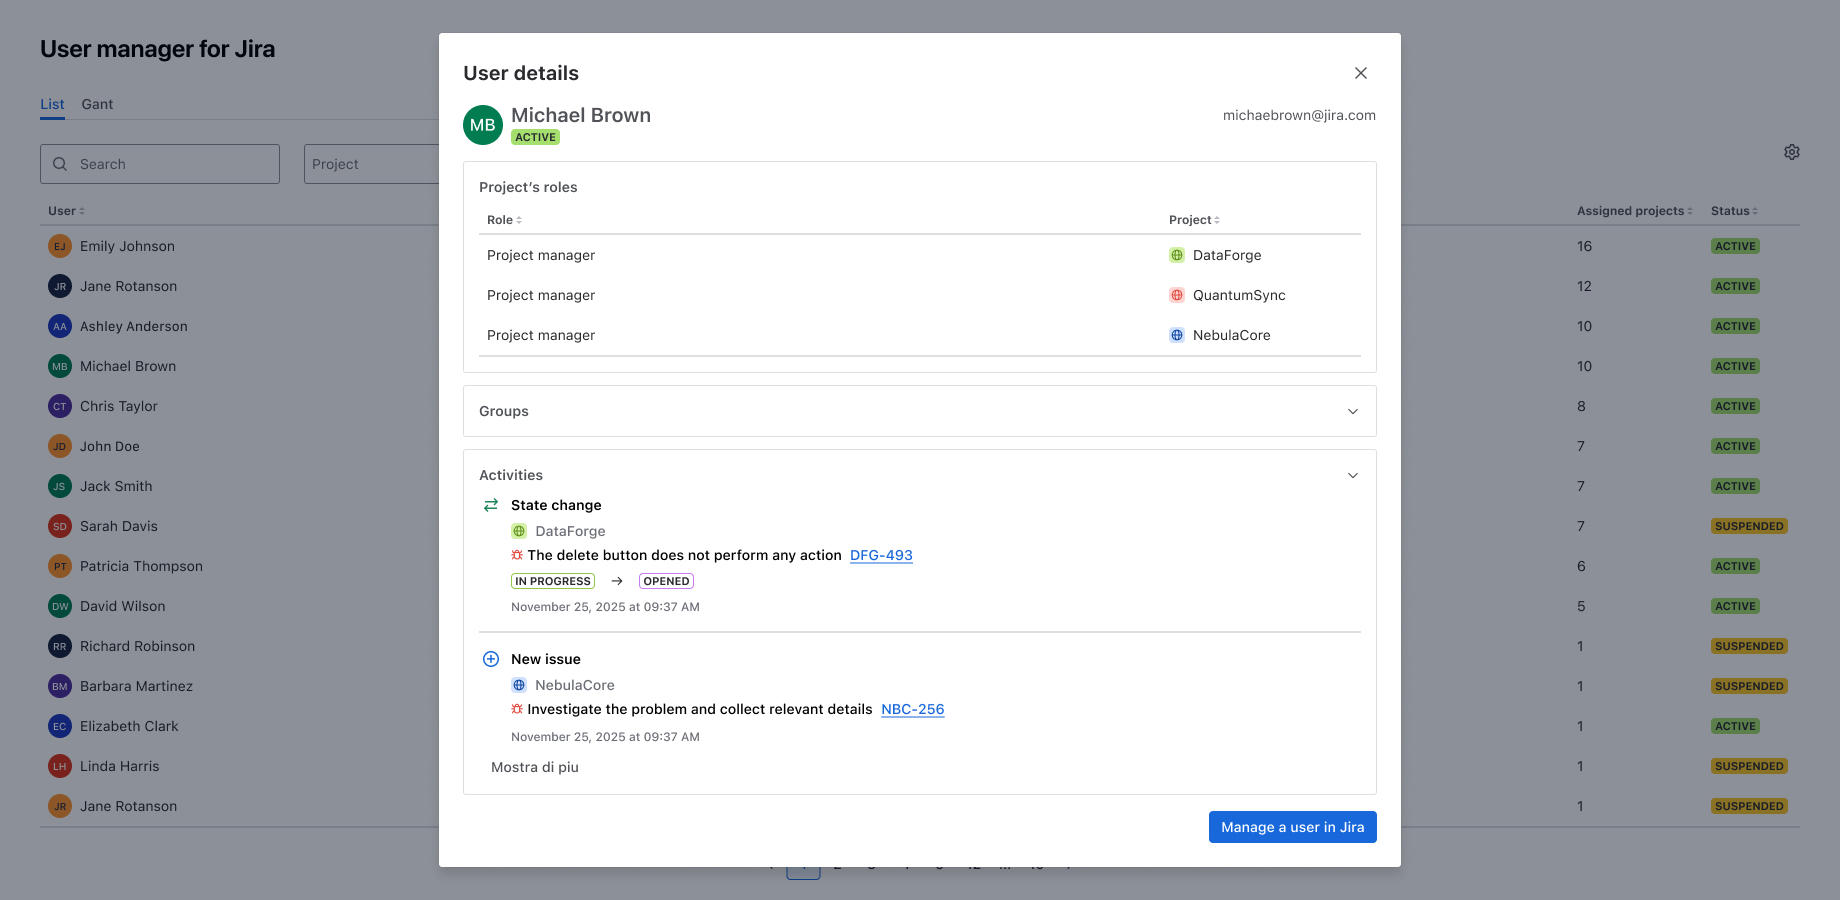Click the Manage a user in Jira button
The height and width of the screenshot is (900, 1840).
1292,827
